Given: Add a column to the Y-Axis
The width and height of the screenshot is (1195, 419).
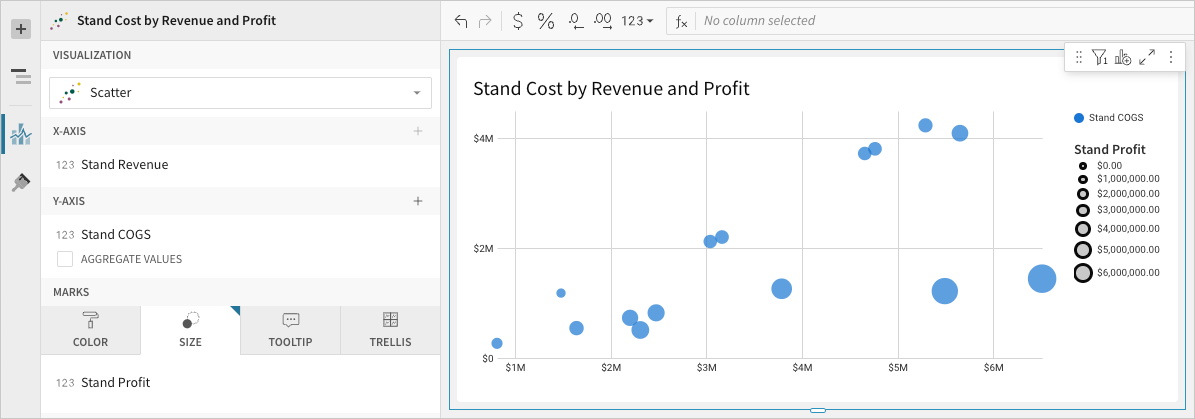Looking at the screenshot, I should pos(418,201).
